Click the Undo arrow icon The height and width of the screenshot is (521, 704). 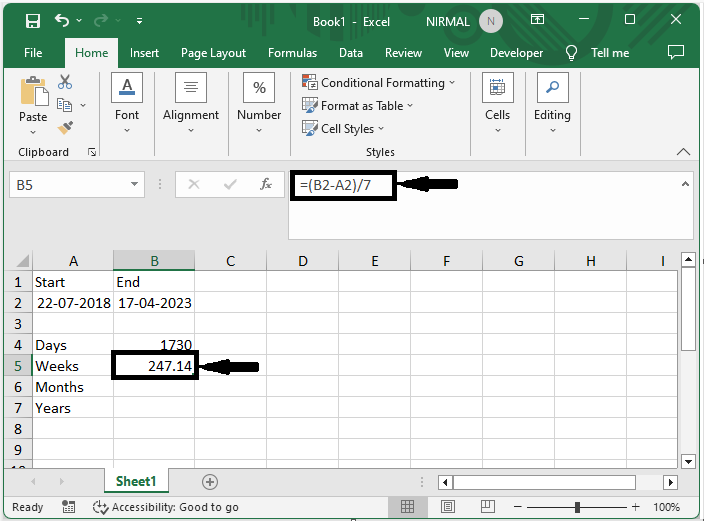click(x=62, y=20)
